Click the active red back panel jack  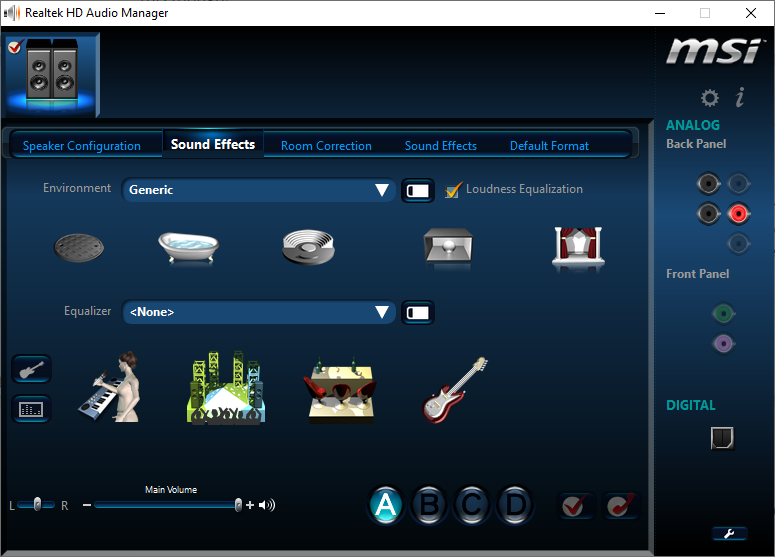[738, 214]
